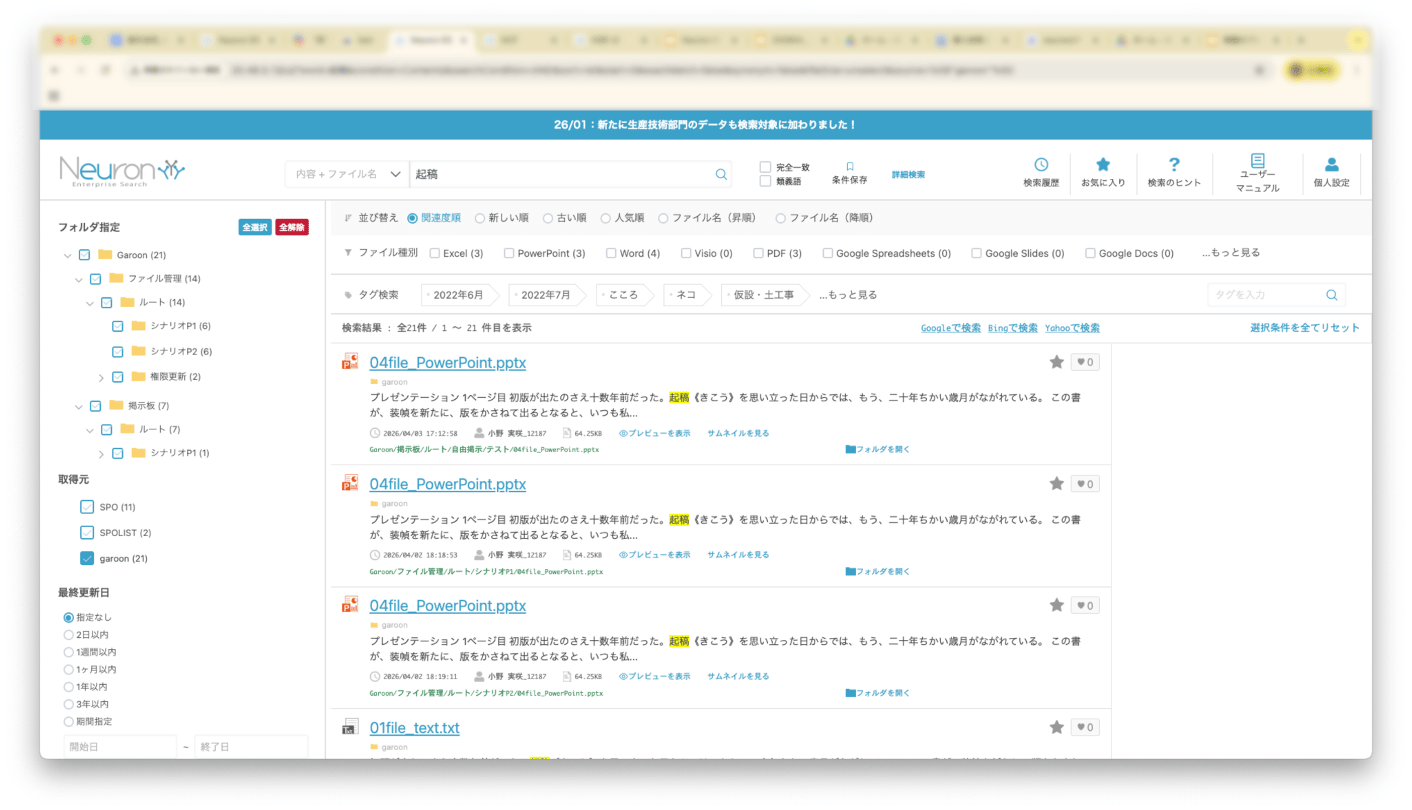
Task: Enable the 完全一致 exact match checkbox
Action: click(x=765, y=167)
